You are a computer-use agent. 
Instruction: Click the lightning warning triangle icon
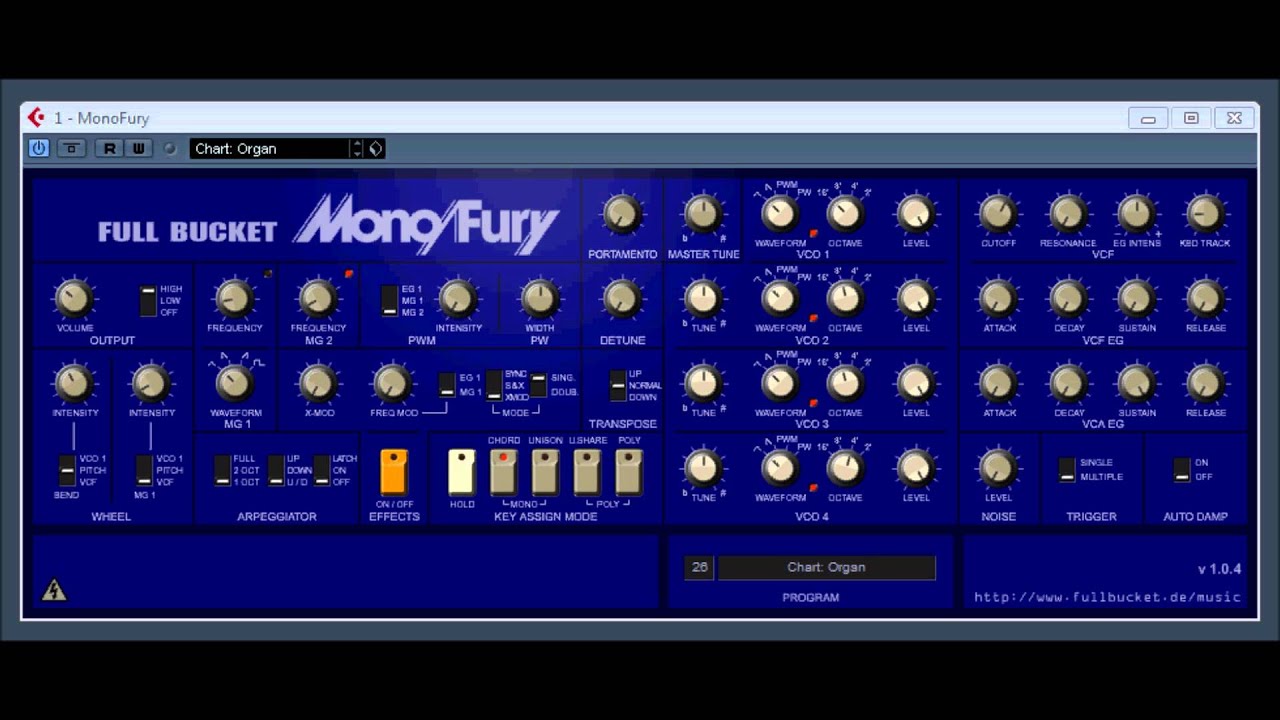(54, 590)
